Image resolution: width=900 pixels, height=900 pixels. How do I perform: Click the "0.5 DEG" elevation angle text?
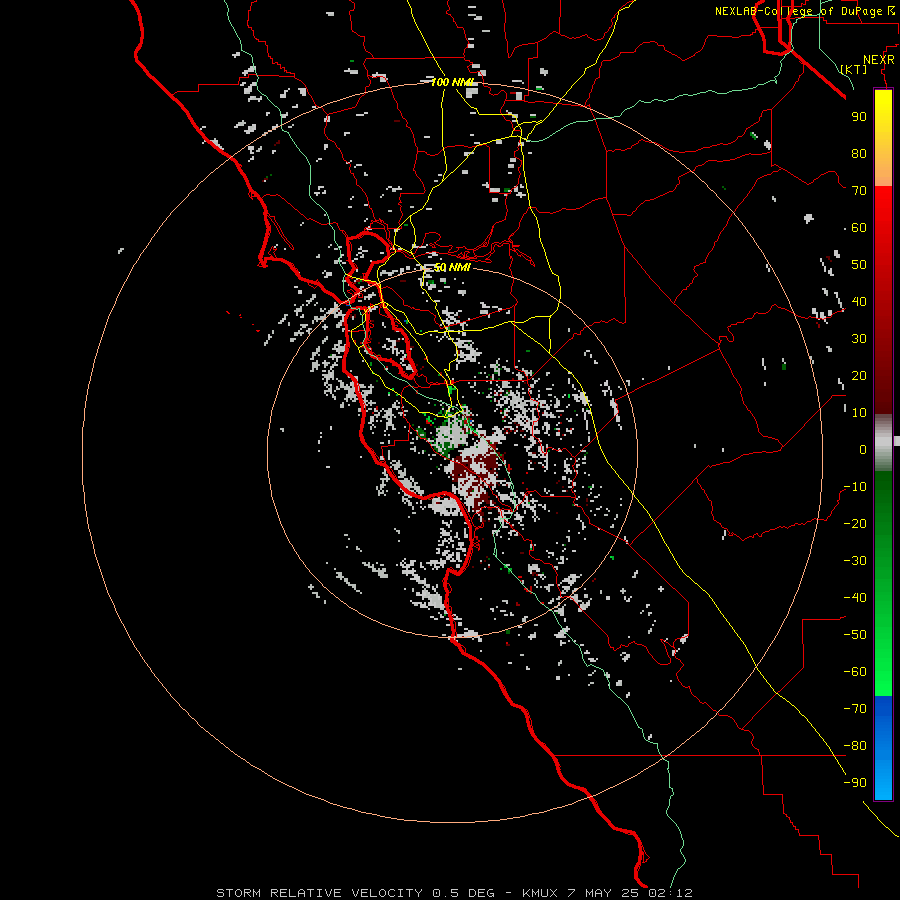[x=463, y=893]
